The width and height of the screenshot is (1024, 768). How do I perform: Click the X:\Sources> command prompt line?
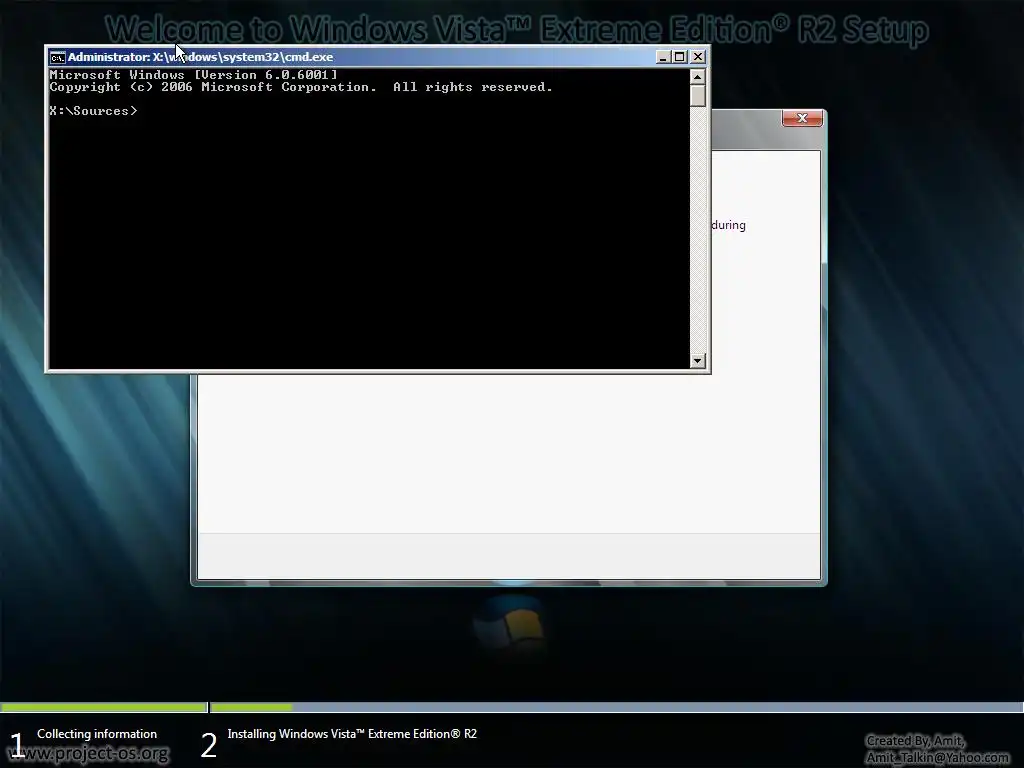click(93, 111)
